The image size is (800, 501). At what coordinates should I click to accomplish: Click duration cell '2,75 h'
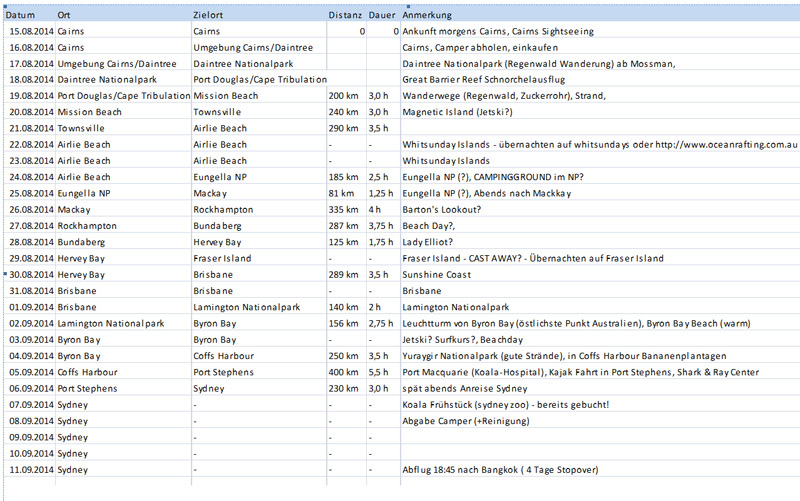pos(381,324)
